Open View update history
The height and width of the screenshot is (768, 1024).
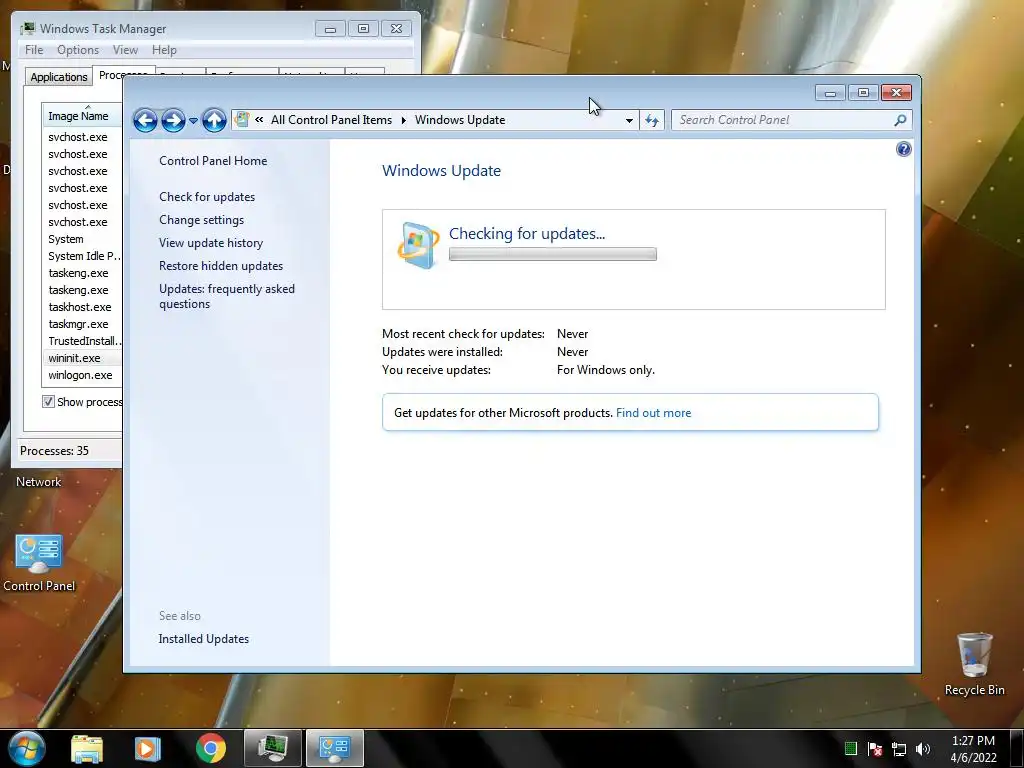tap(211, 243)
